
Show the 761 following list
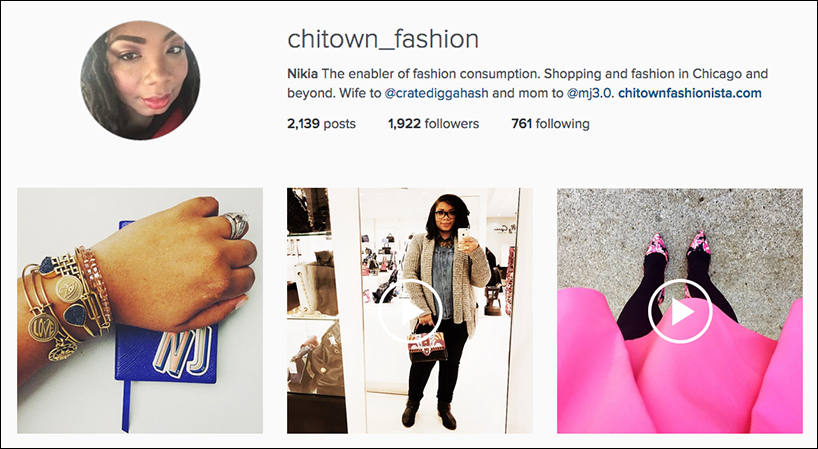pyautogui.click(x=550, y=124)
